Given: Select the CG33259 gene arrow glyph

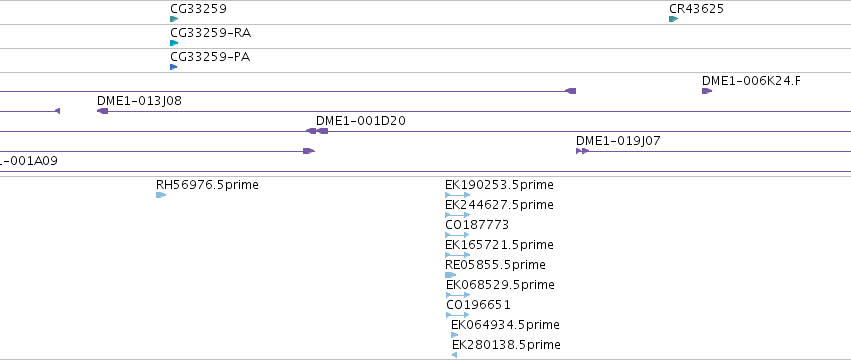Looking at the screenshot, I should pos(174,19).
